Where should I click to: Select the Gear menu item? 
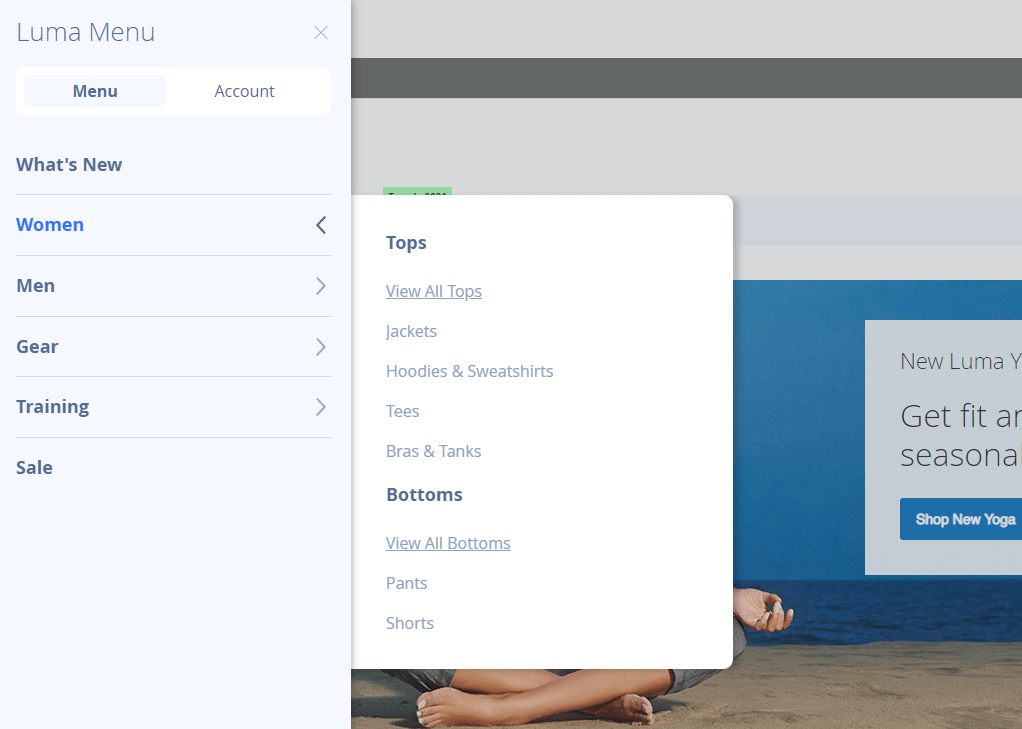[37, 346]
